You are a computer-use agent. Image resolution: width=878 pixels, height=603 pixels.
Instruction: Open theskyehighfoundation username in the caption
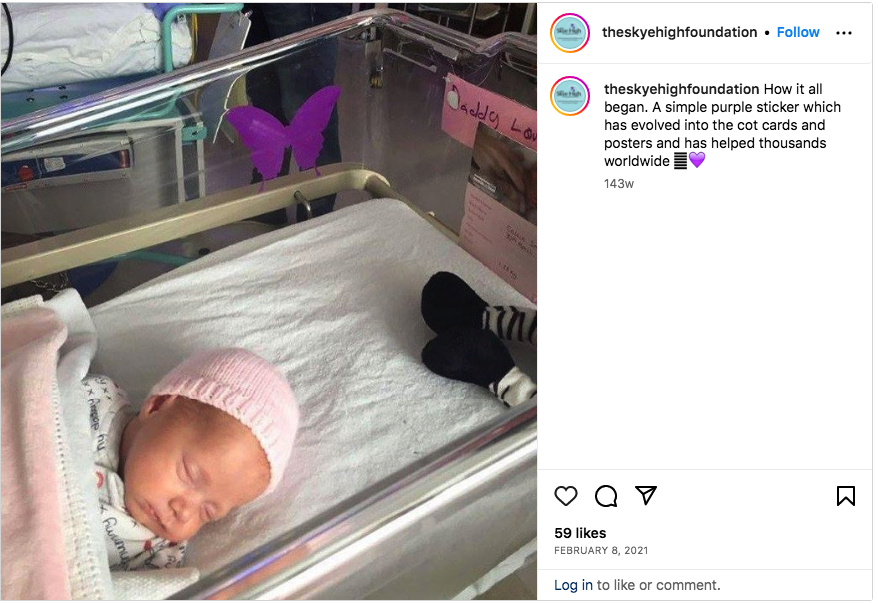tap(681, 89)
